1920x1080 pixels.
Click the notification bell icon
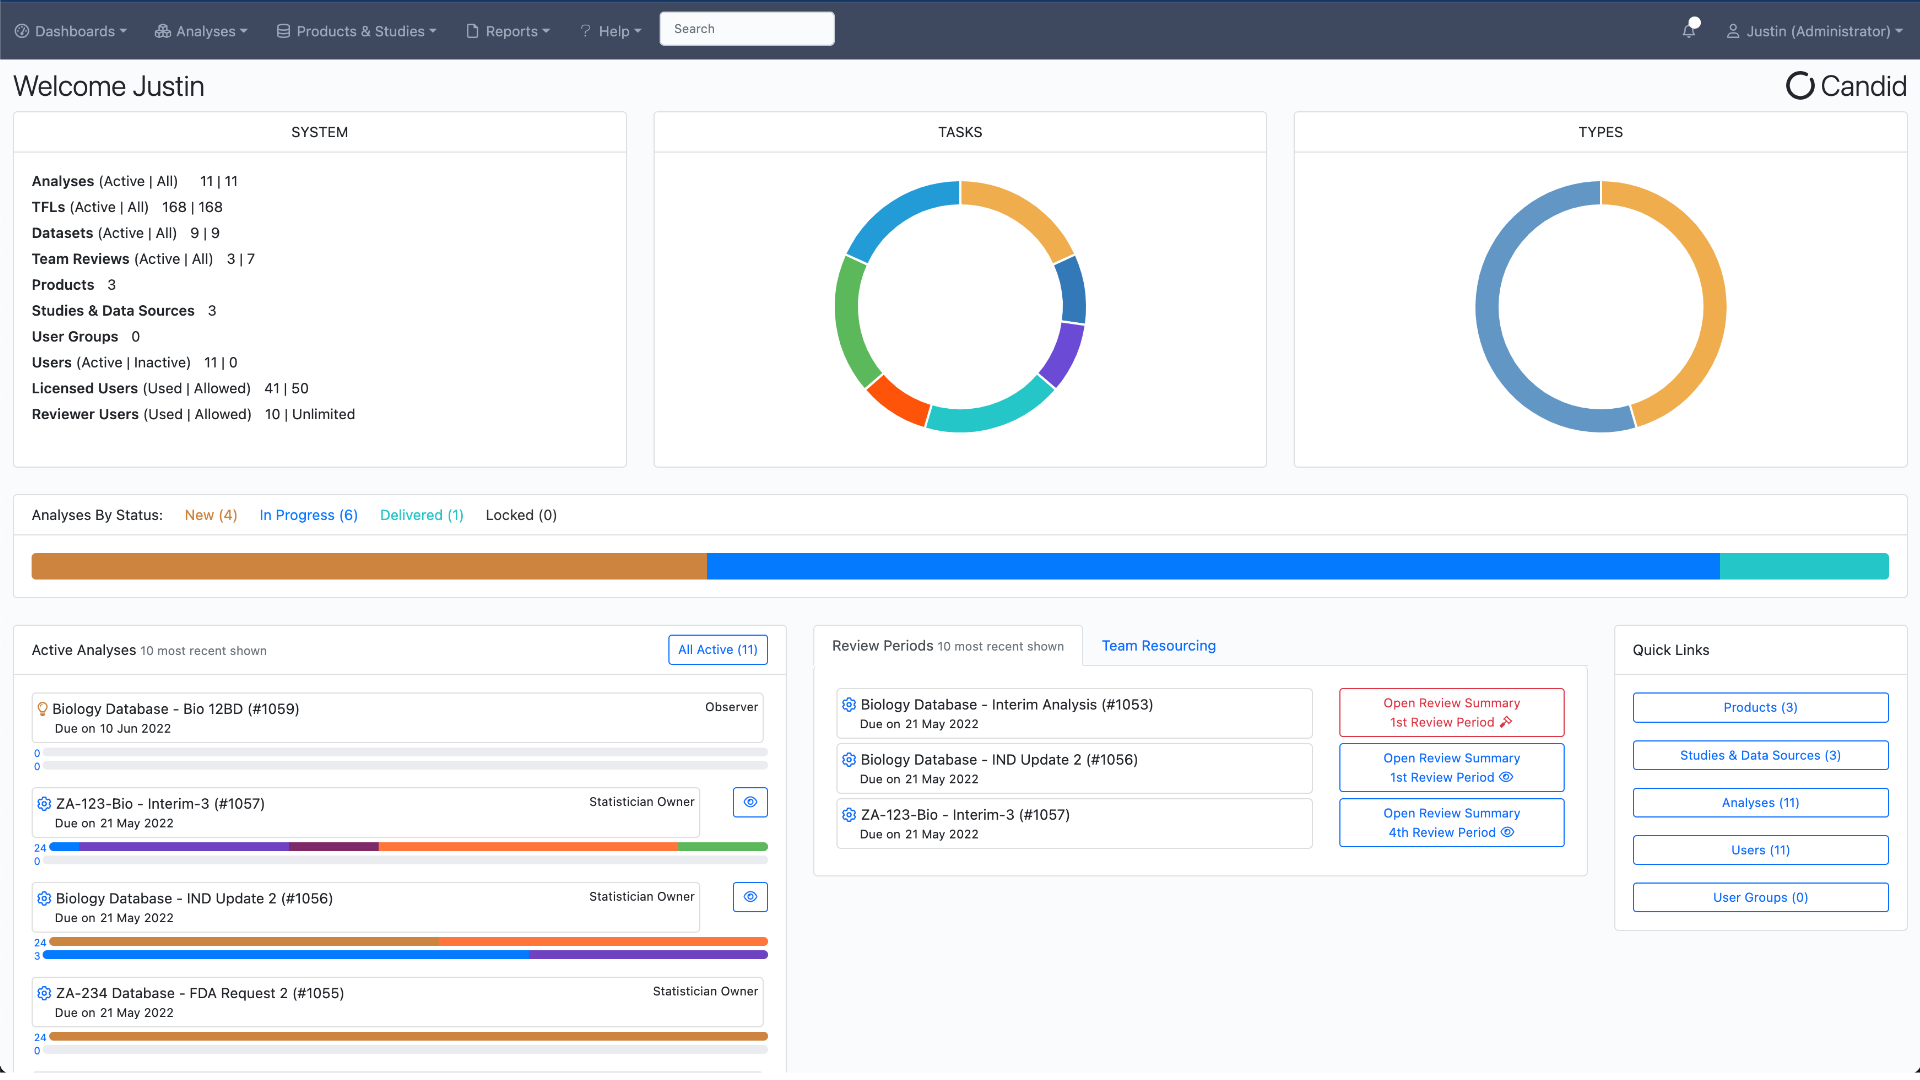click(1690, 30)
